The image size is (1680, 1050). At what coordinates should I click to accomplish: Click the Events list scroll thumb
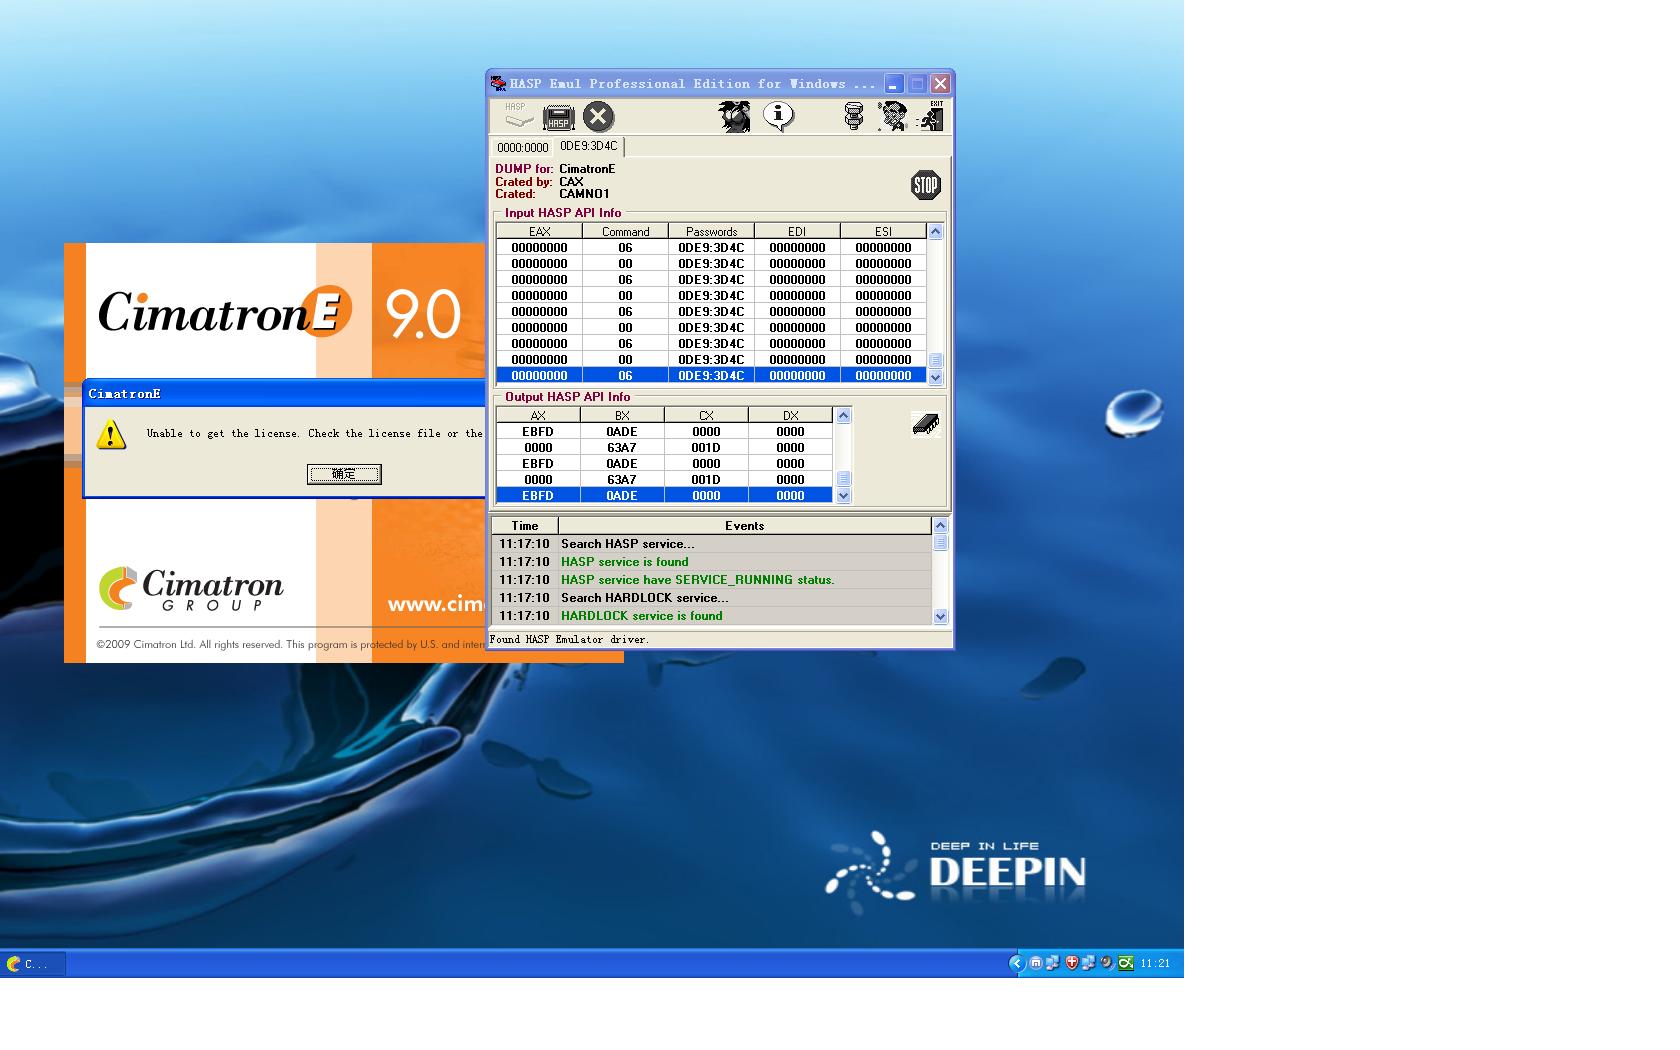940,542
